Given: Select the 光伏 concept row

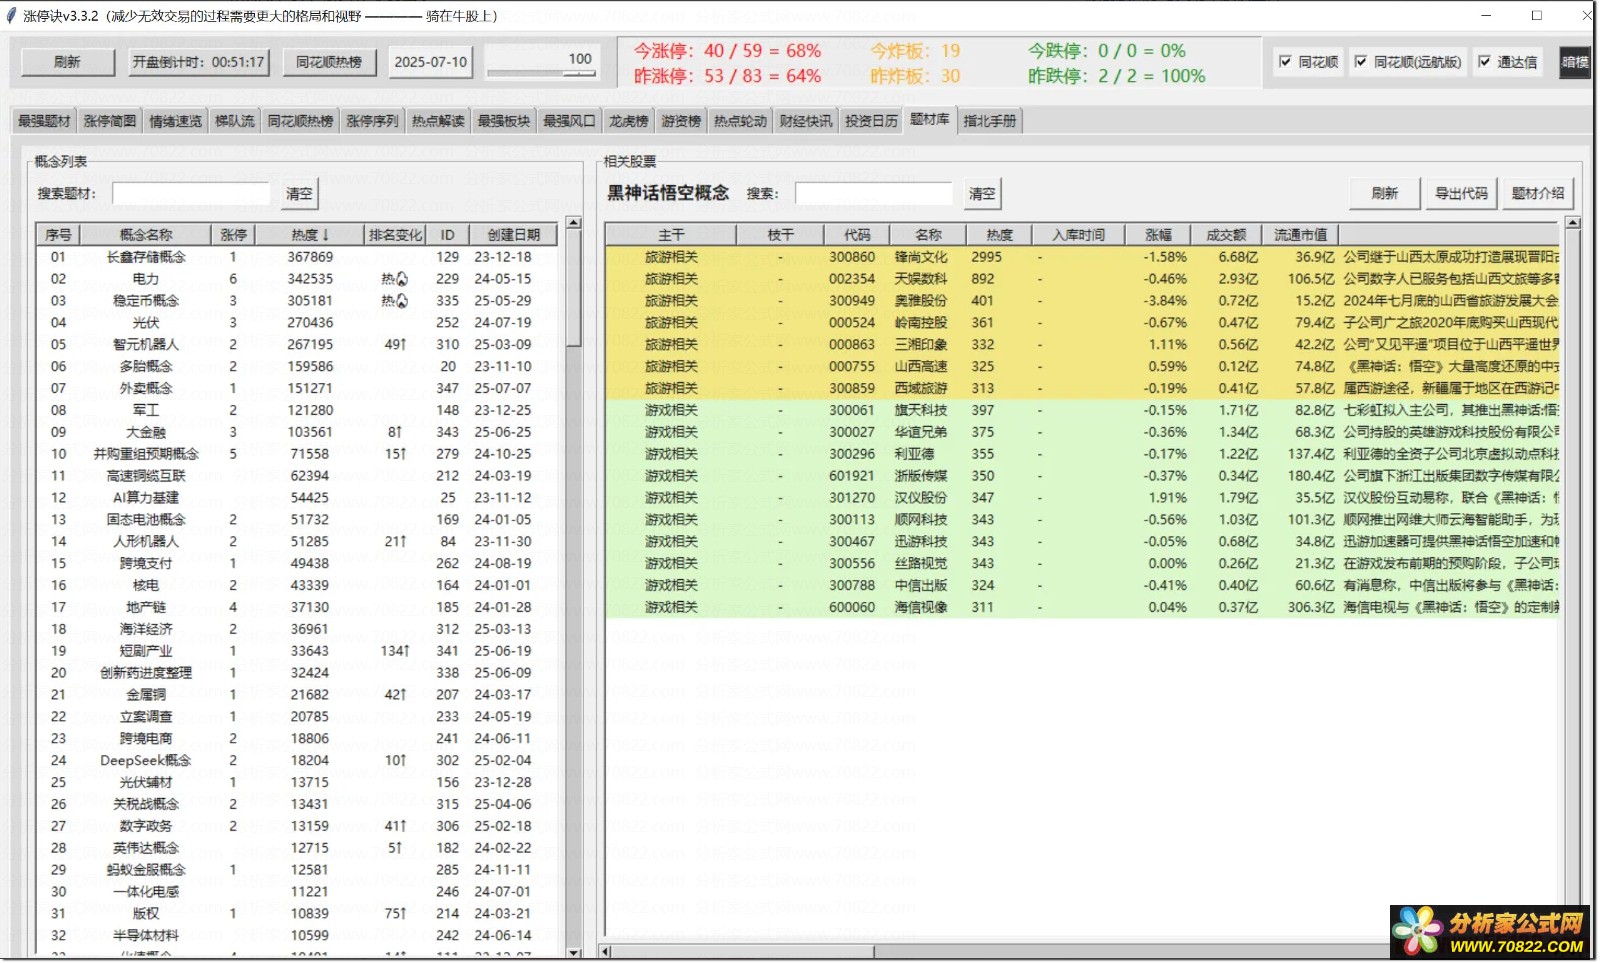Looking at the screenshot, I should 298,323.
